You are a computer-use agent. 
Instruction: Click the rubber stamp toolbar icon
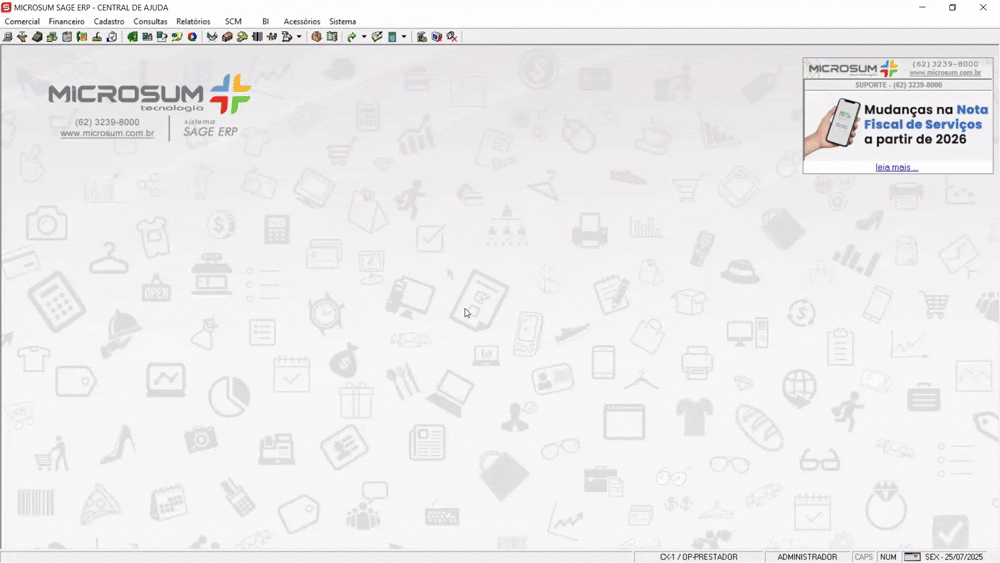97,37
